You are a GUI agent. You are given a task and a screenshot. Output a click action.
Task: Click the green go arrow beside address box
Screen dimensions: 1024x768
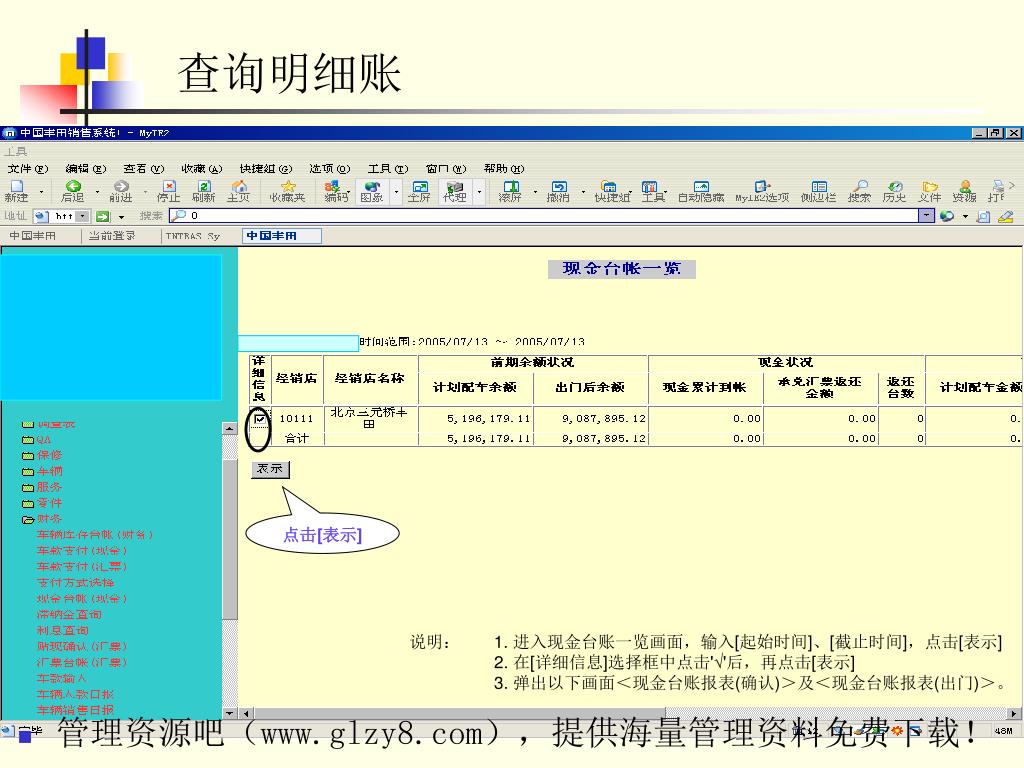pyautogui.click(x=103, y=216)
